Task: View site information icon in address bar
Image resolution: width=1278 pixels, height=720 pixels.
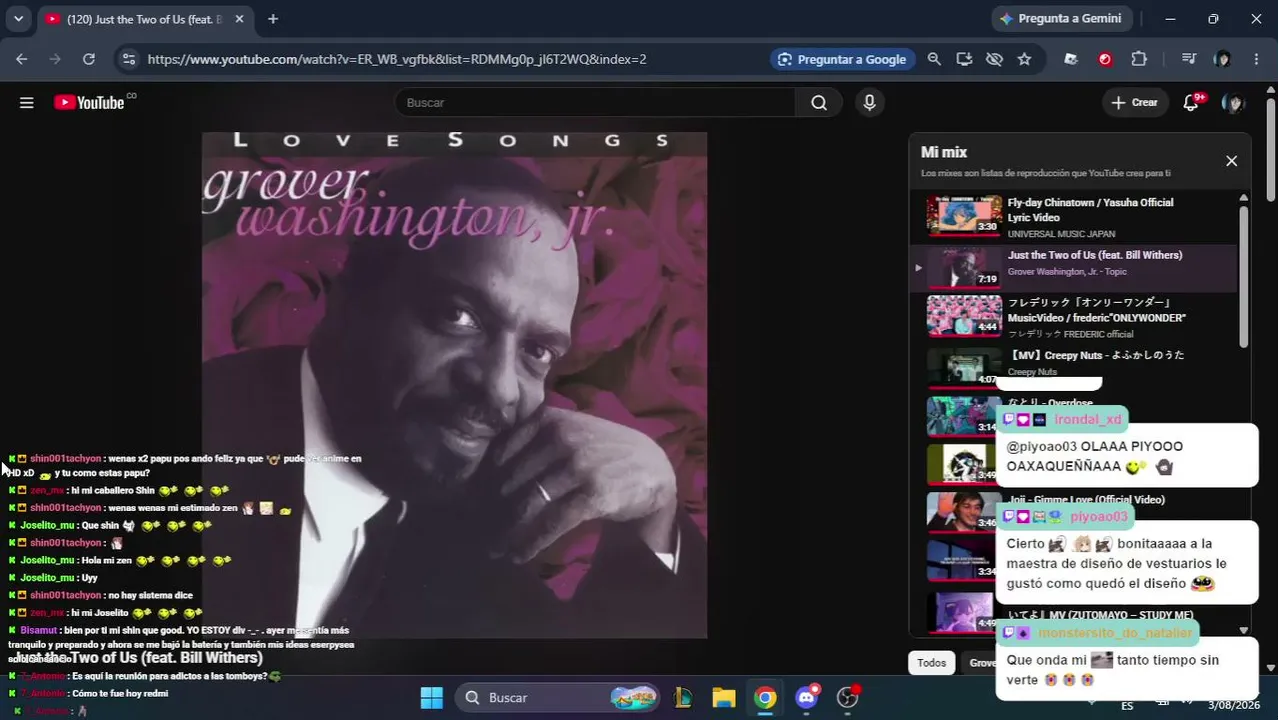Action: (128, 59)
